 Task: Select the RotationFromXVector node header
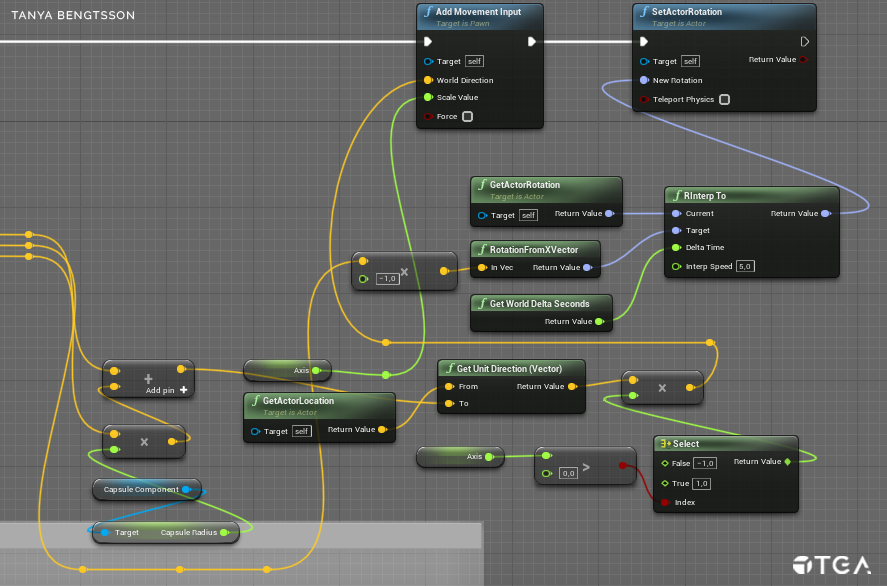pyautogui.click(x=535, y=249)
